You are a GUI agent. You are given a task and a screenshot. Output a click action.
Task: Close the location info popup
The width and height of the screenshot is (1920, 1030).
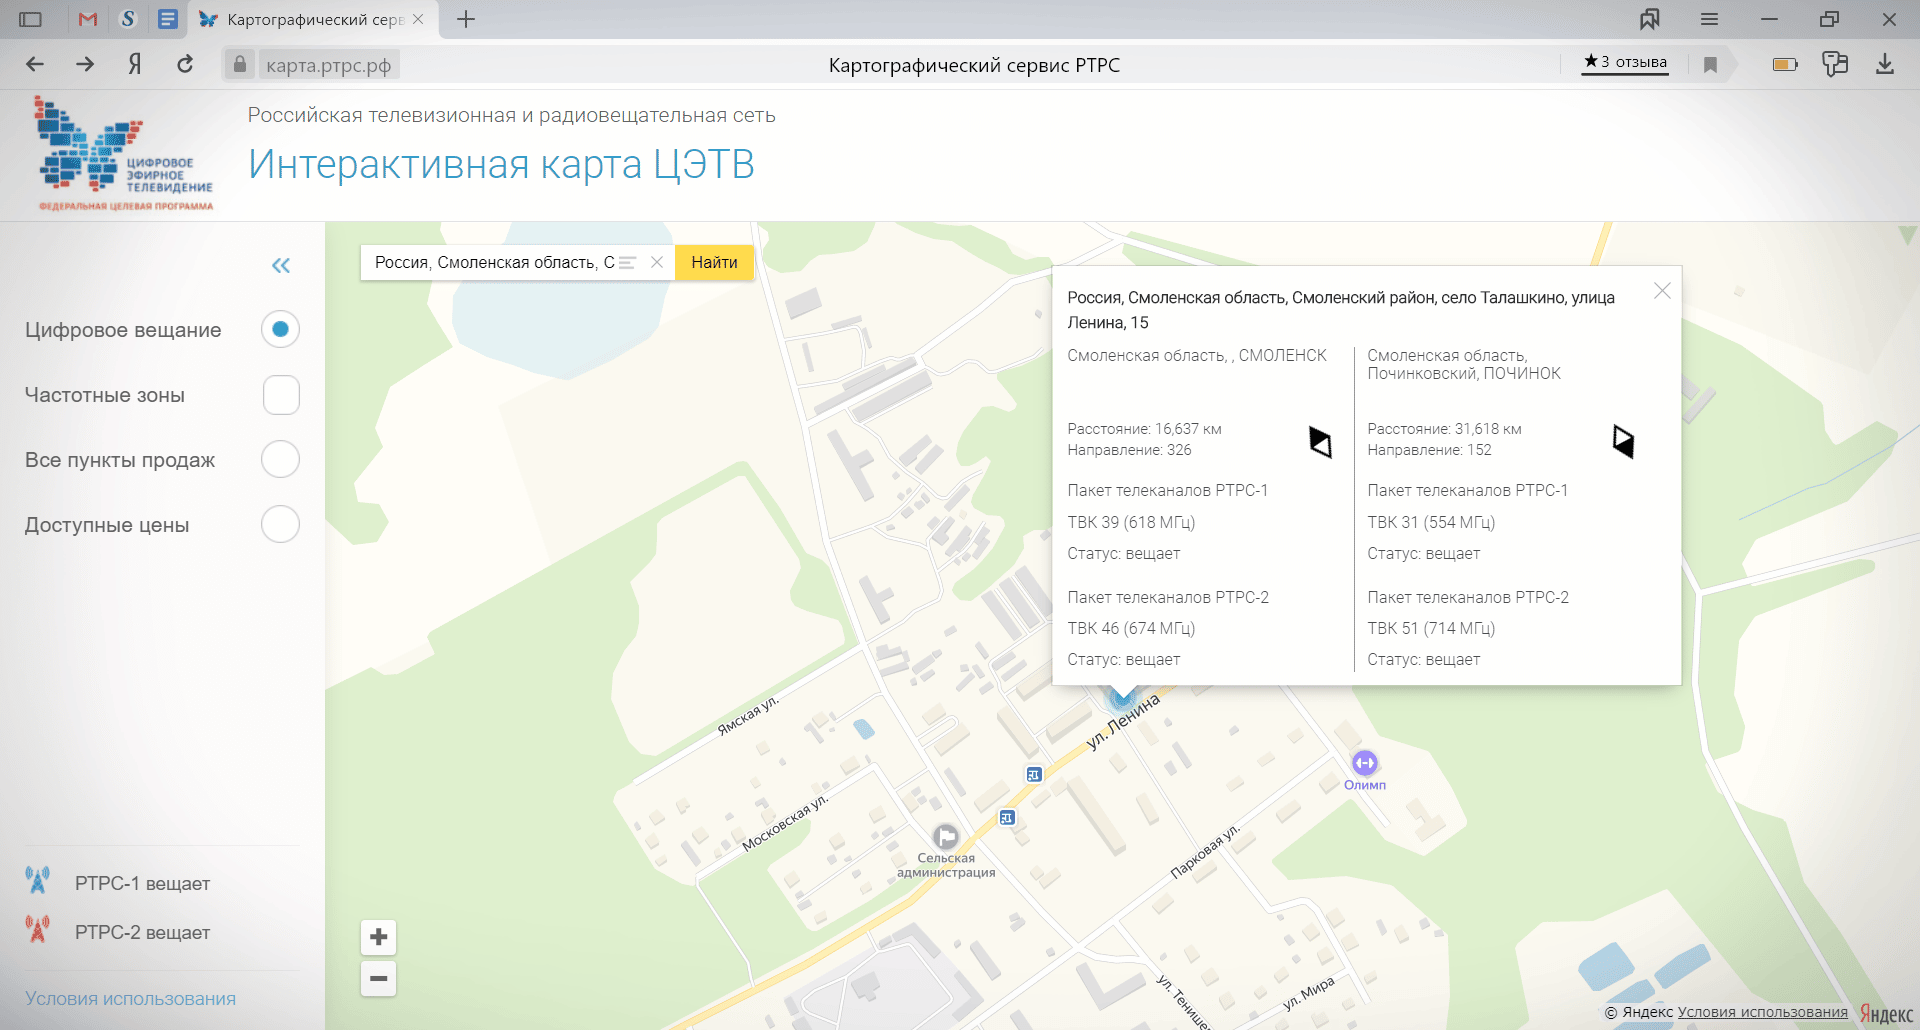(x=1662, y=290)
